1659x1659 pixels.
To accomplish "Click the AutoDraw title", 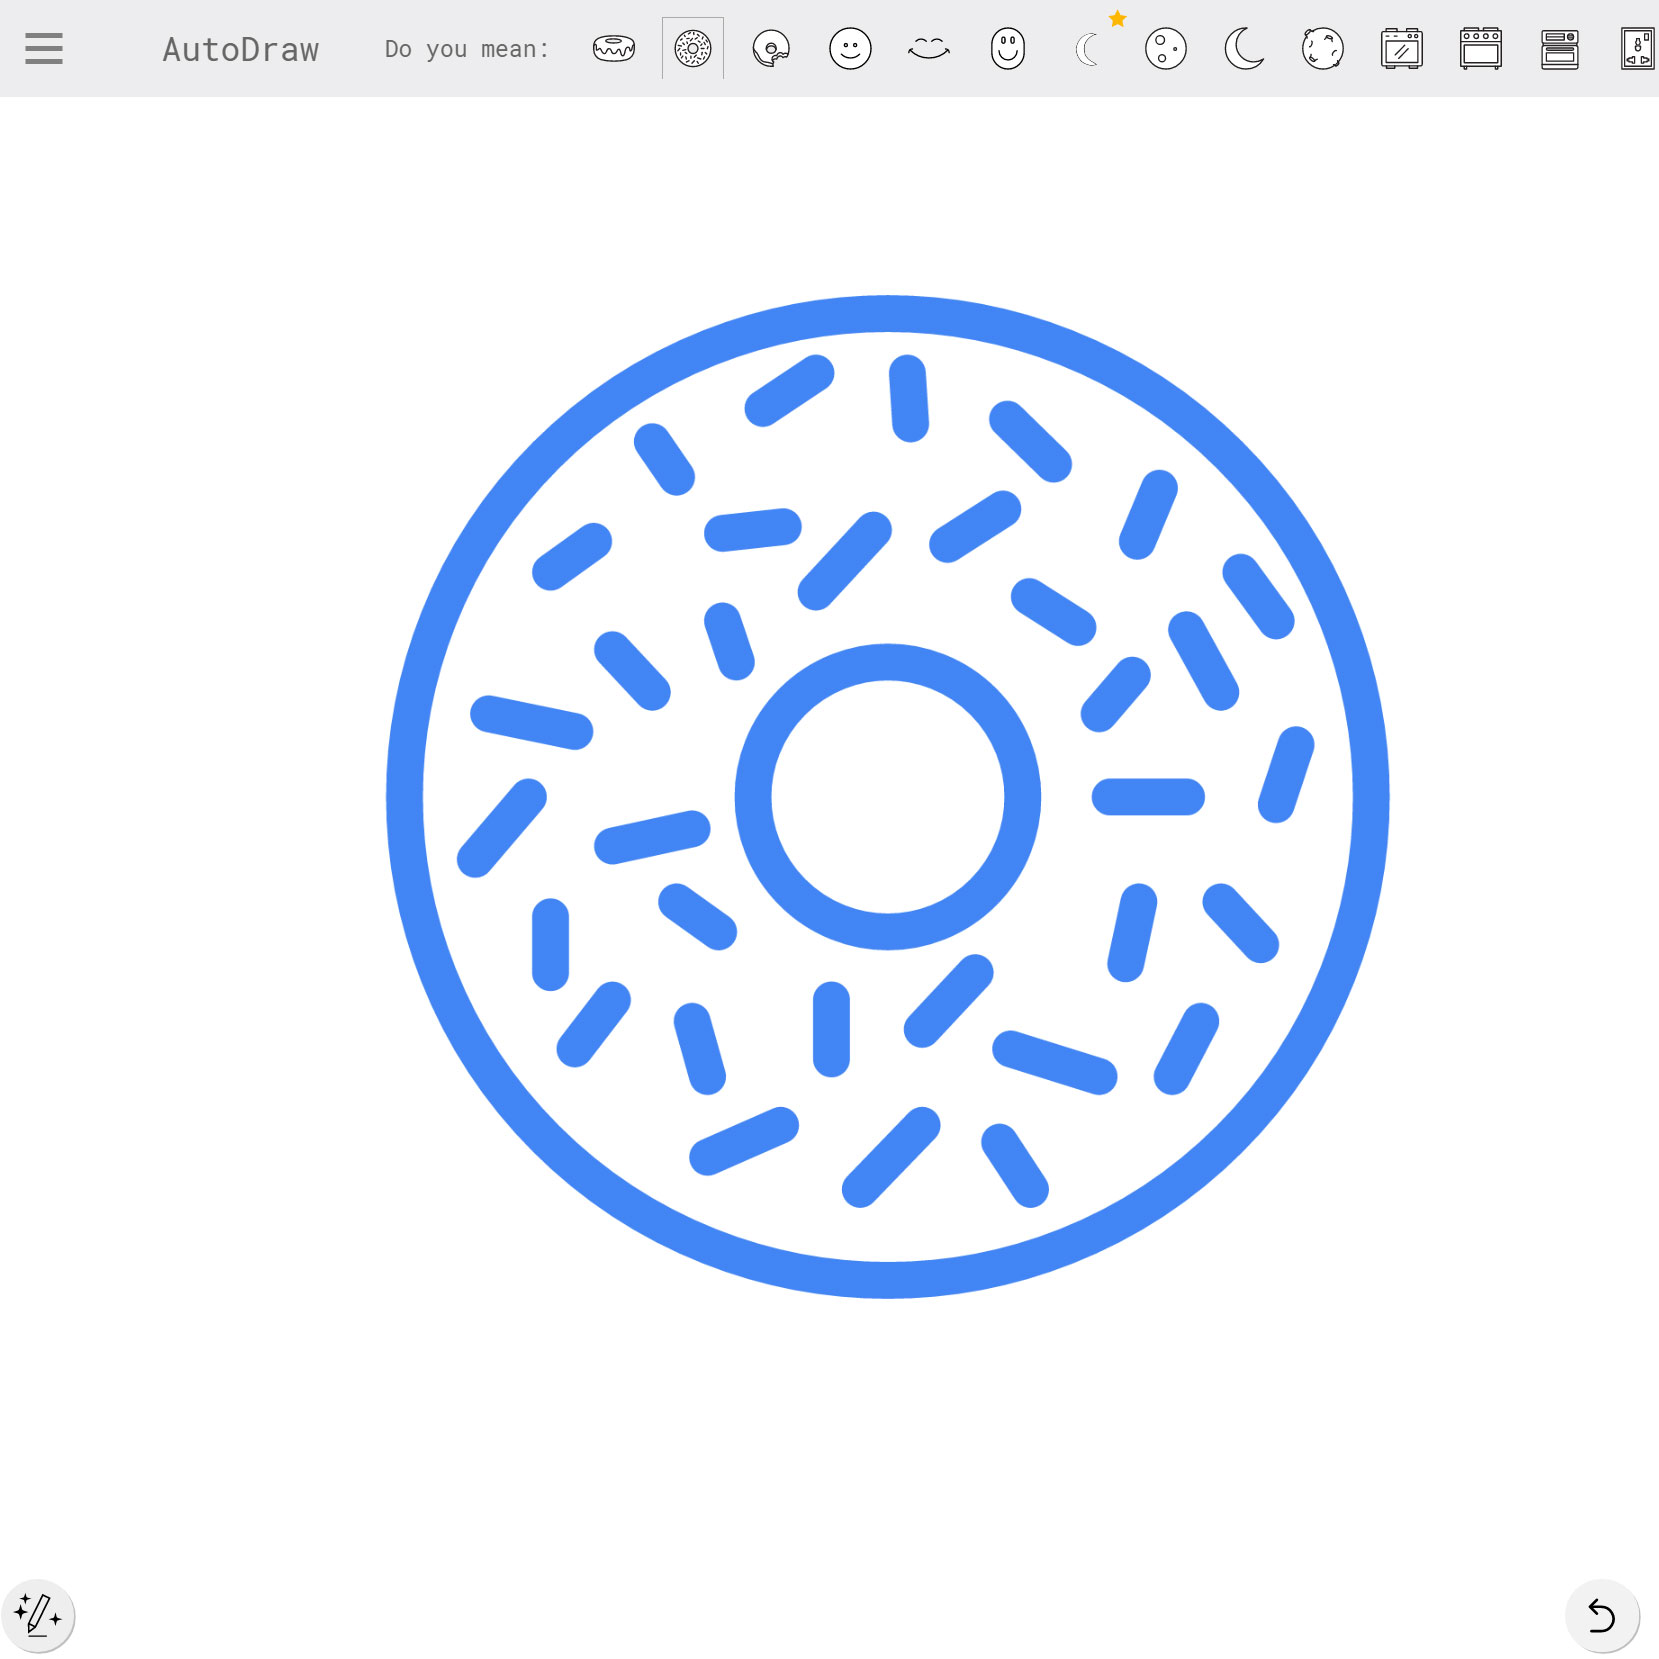I will point(240,49).
